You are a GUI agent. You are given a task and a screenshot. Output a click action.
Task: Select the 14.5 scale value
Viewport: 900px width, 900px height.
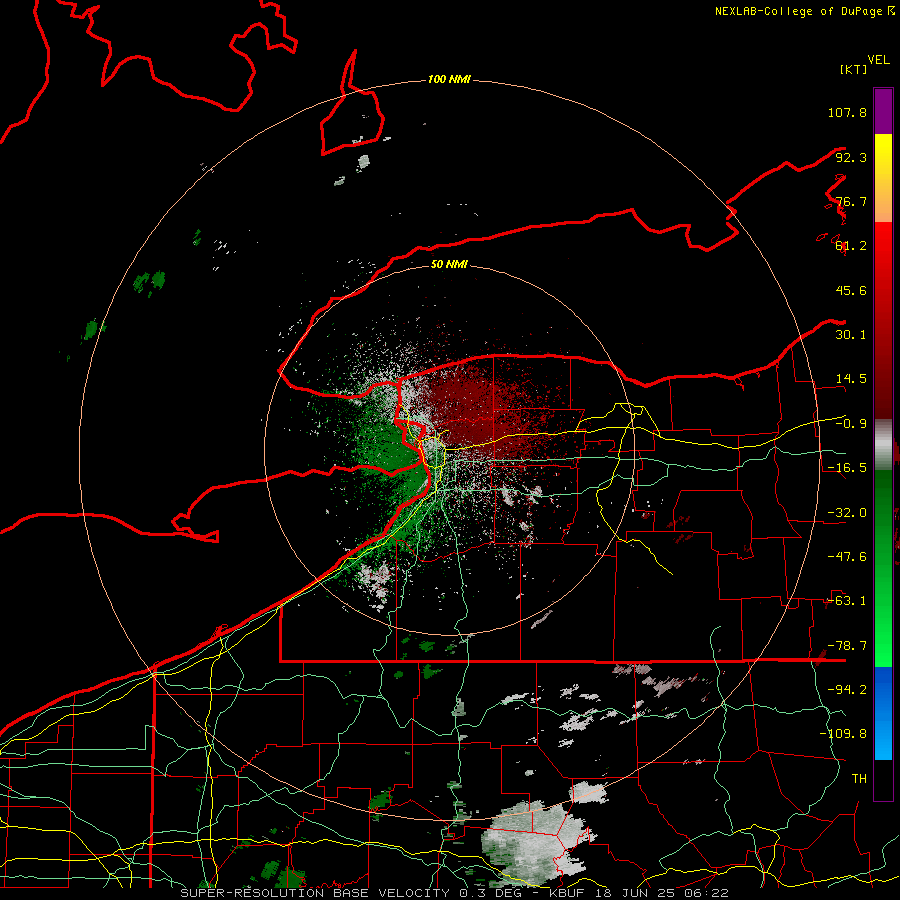pos(851,379)
